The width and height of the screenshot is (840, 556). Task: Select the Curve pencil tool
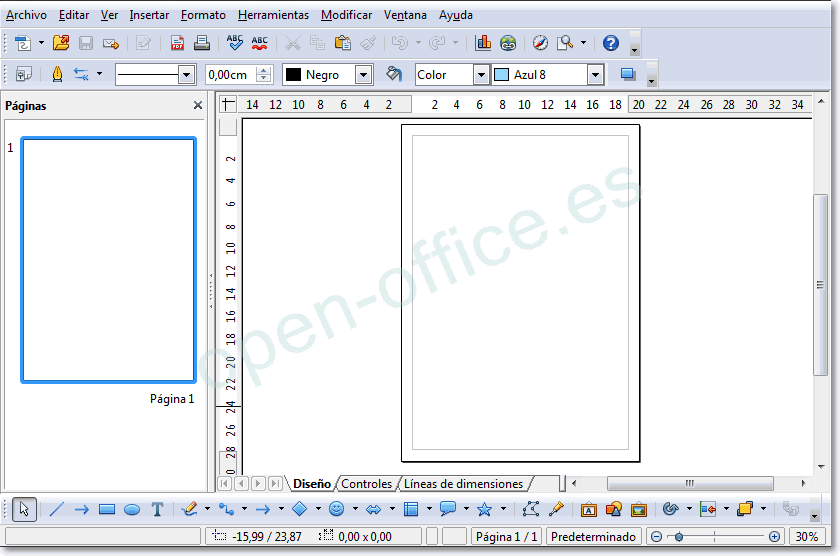[x=189, y=509]
